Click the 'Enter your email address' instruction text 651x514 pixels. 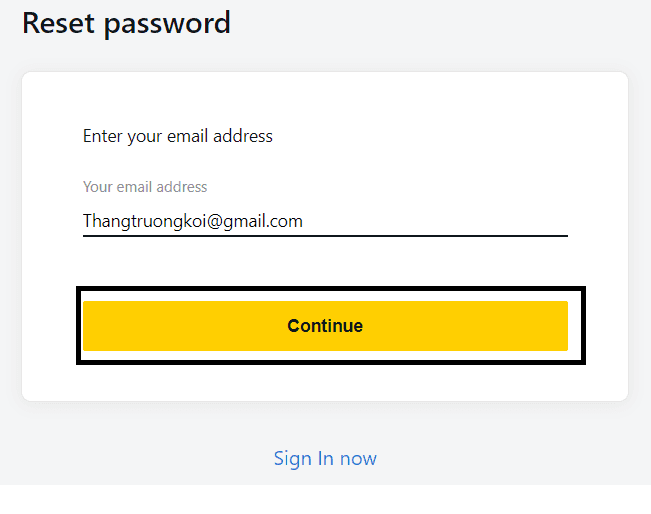[x=178, y=136]
